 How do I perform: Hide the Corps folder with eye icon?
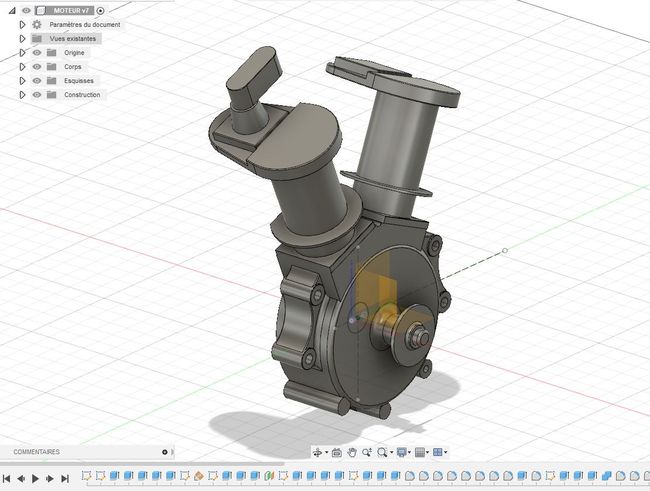click(x=37, y=67)
